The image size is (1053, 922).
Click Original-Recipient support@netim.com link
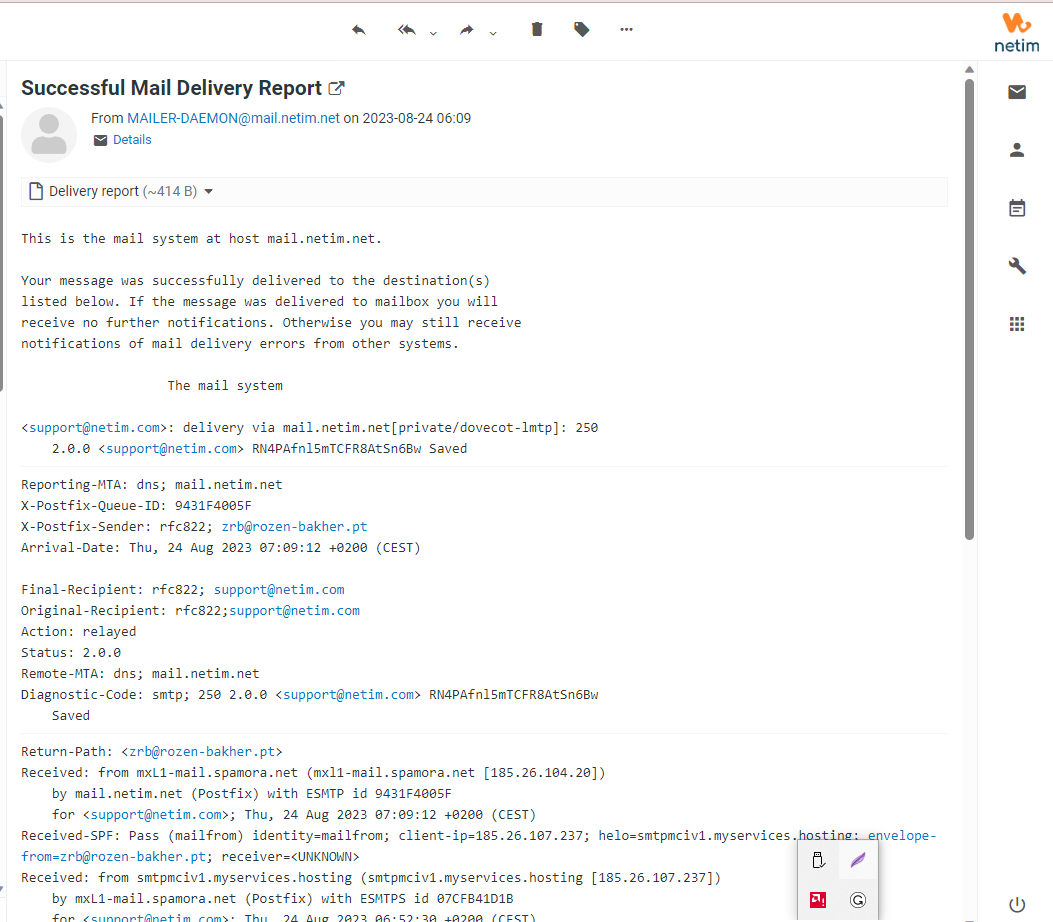[295, 610]
